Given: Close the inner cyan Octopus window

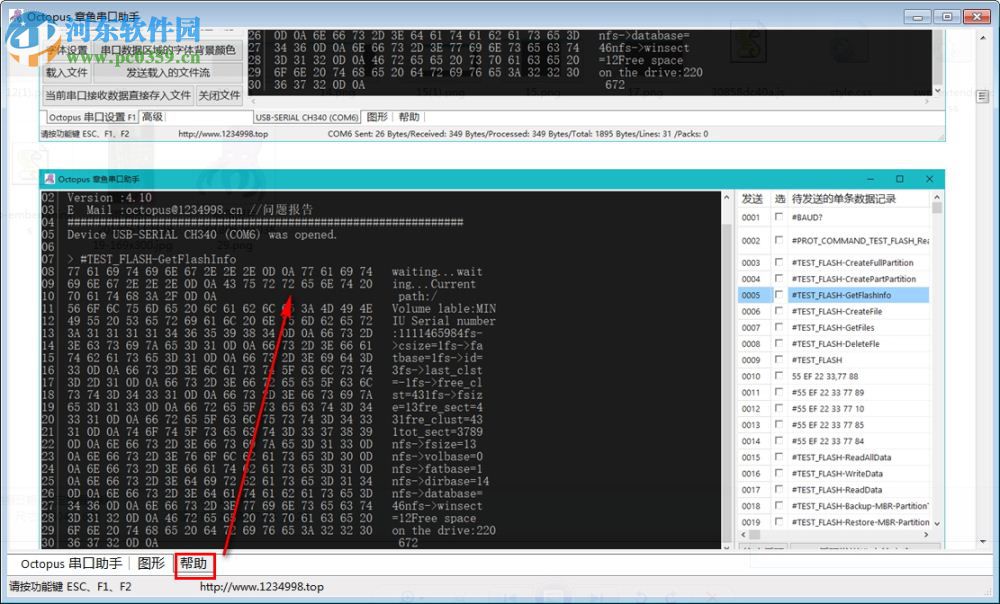Looking at the screenshot, I should click(x=929, y=179).
